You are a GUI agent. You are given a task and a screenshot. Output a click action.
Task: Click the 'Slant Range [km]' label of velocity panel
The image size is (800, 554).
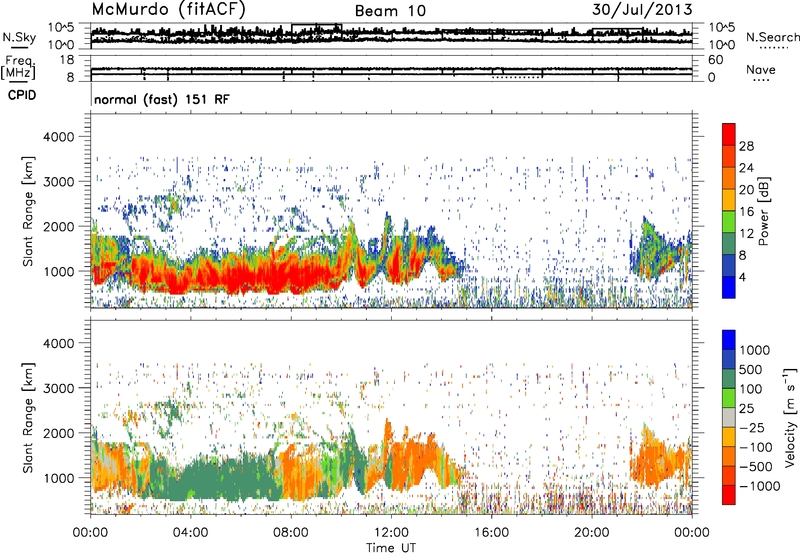coord(28,418)
